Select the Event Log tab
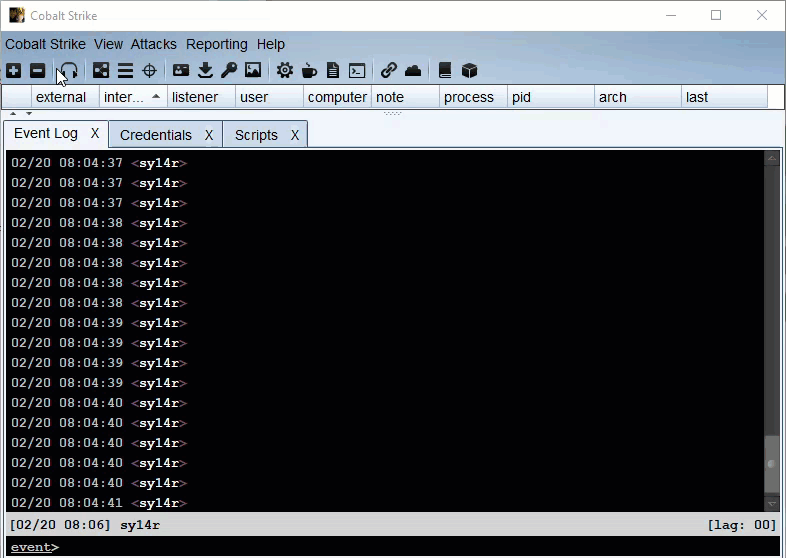This screenshot has width=786, height=558. [46, 133]
